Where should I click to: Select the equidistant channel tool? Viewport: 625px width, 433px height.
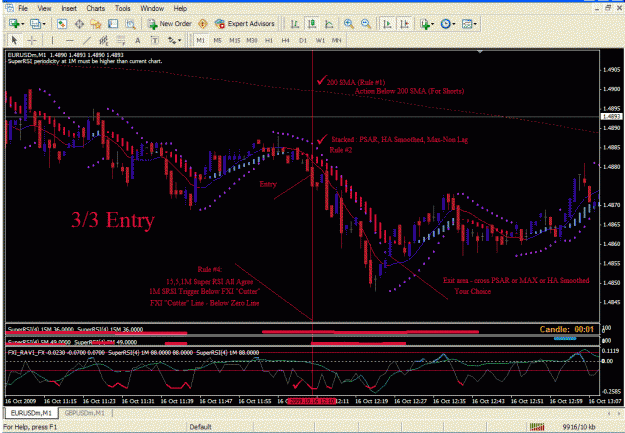coord(104,40)
